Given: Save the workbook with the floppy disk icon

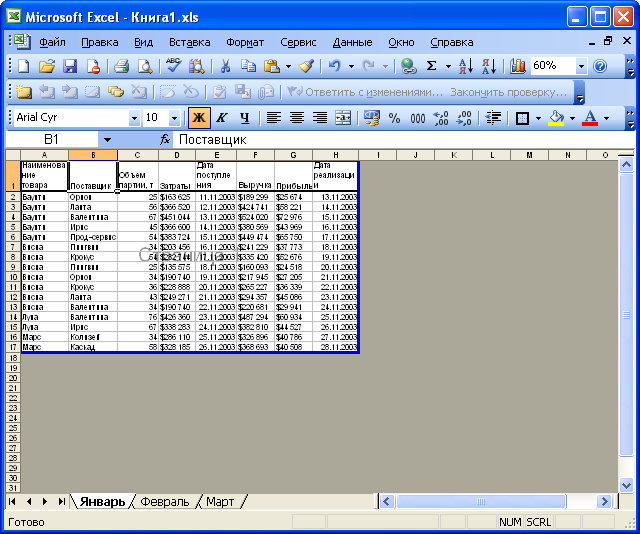Looking at the screenshot, I should 70,66.
